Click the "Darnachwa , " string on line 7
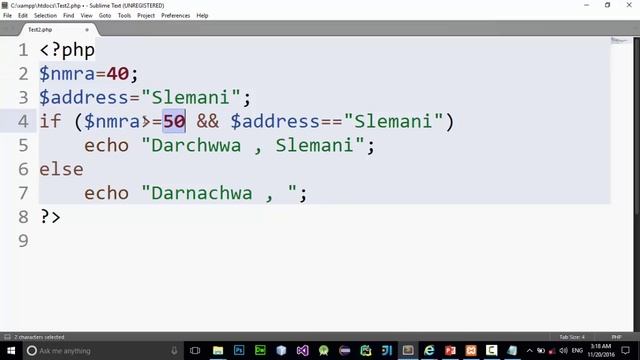The height and width of the screenshot is (360, 640). [219, 193]
